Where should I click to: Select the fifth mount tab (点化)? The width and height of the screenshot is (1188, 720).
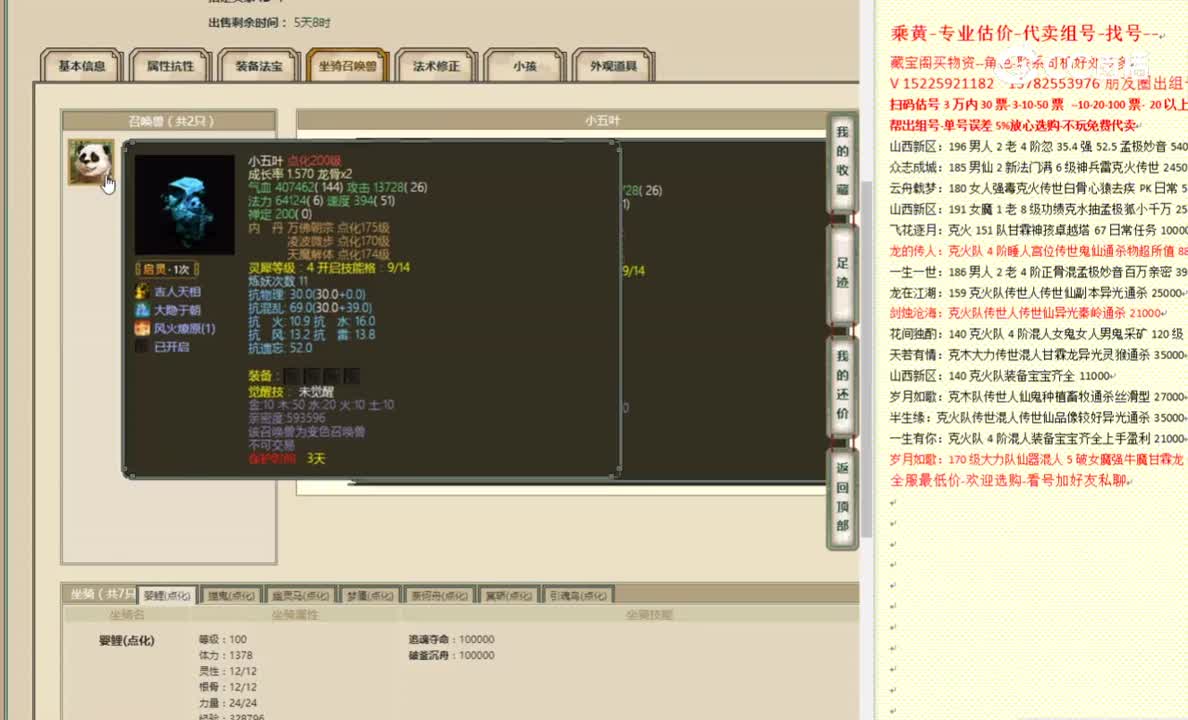point(439,596)
